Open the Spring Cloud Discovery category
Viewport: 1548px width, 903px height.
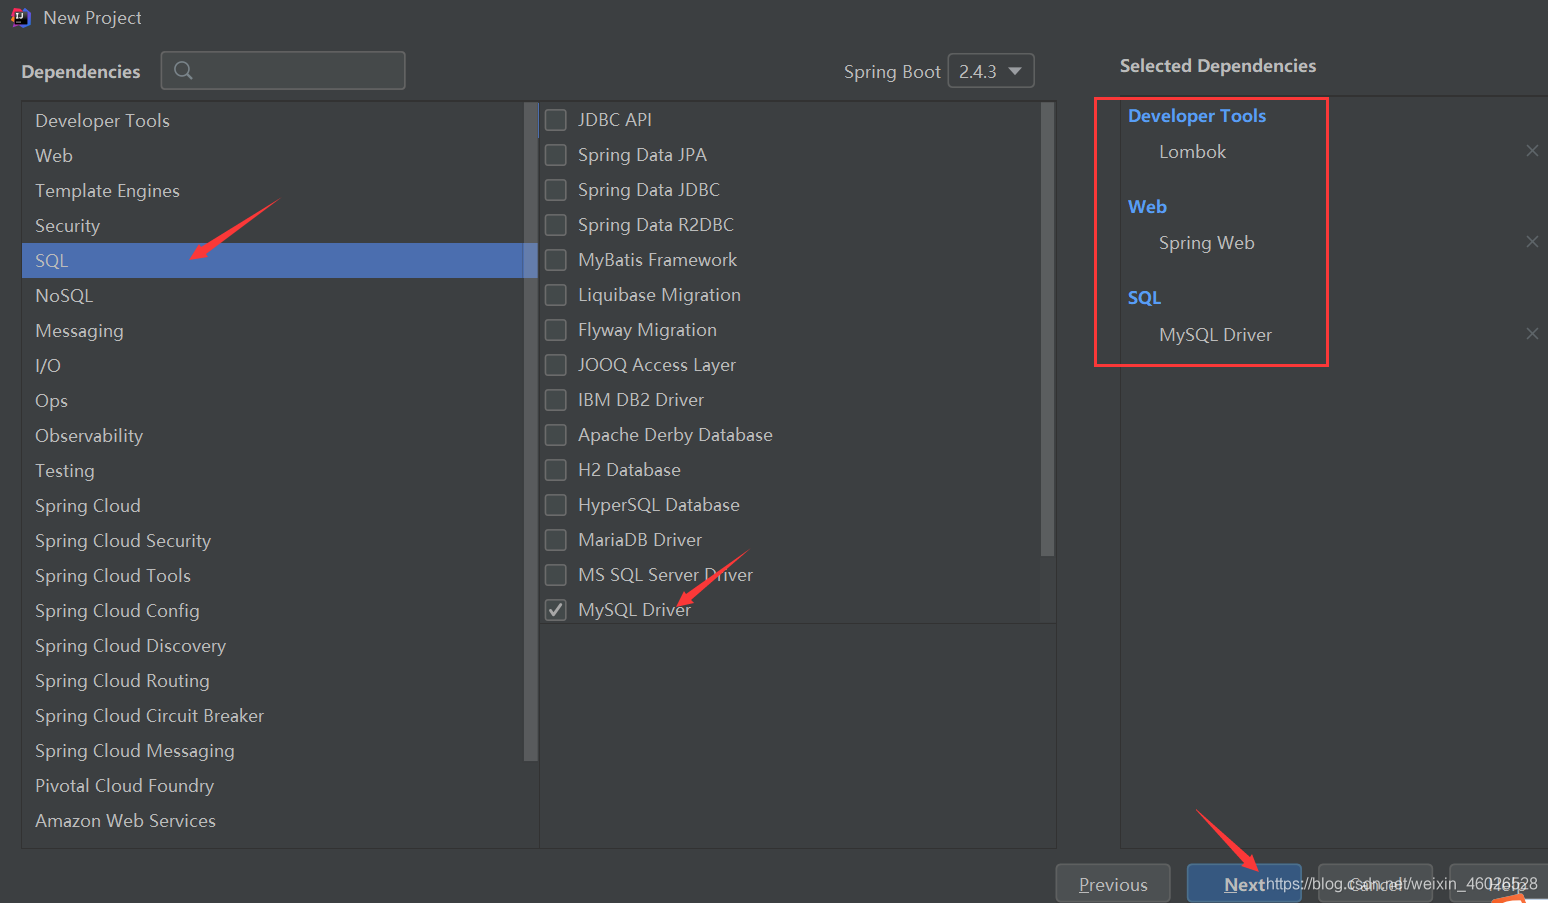[x=273, y=645]
